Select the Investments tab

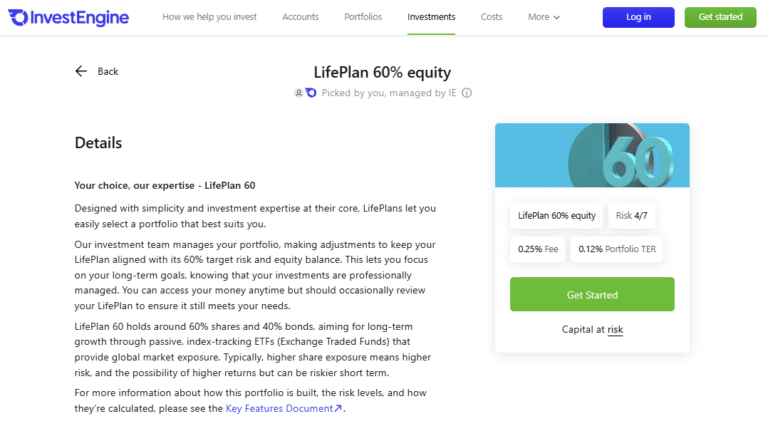pyautogui.click(x=431, y=17)
